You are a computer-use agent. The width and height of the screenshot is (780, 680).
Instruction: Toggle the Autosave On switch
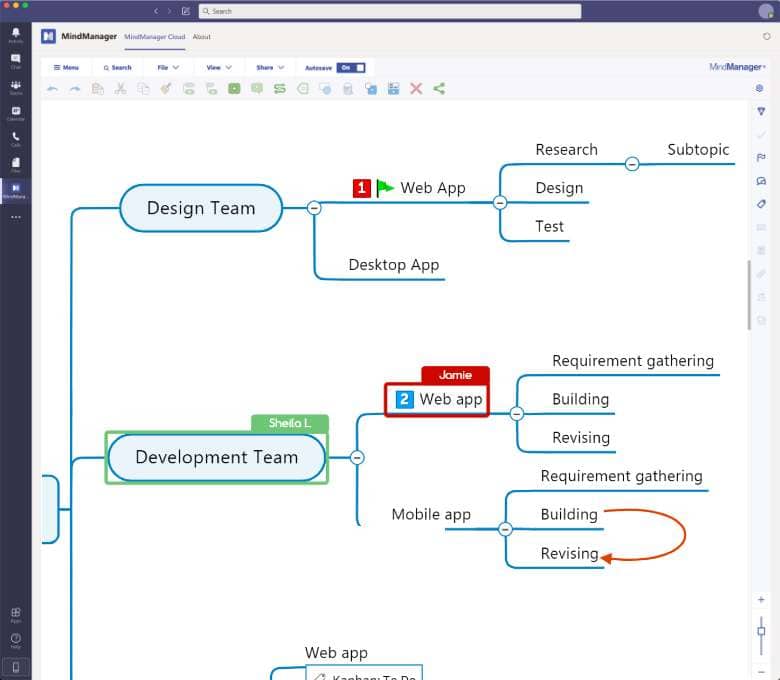tap(351, 68)
